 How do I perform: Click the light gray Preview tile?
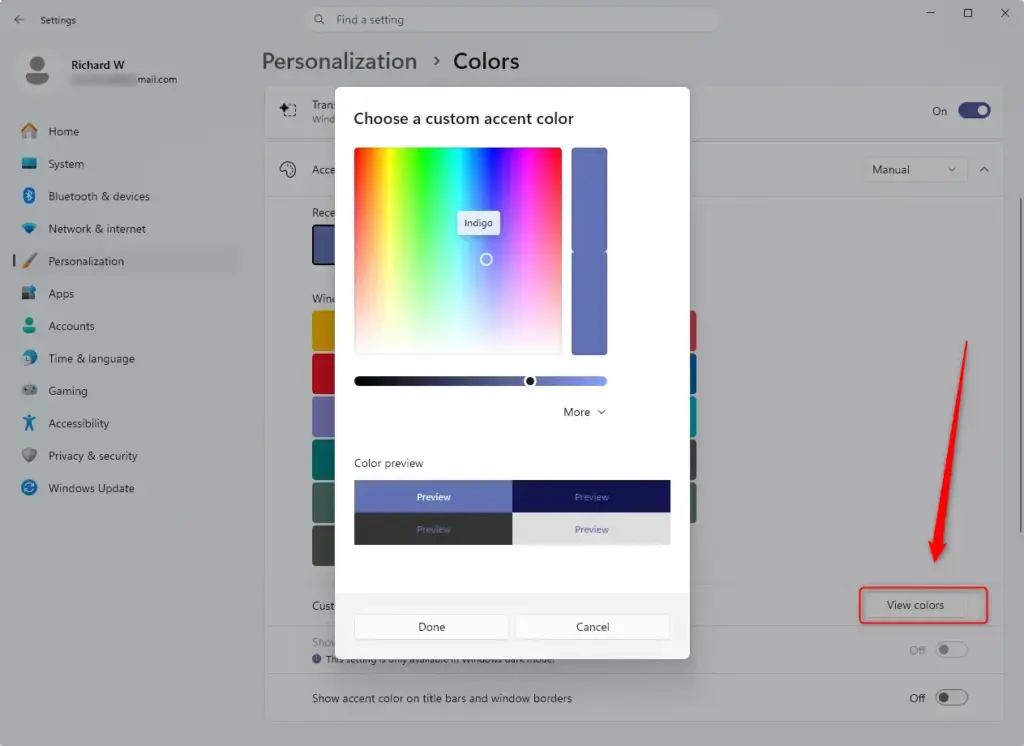[592, 528]
